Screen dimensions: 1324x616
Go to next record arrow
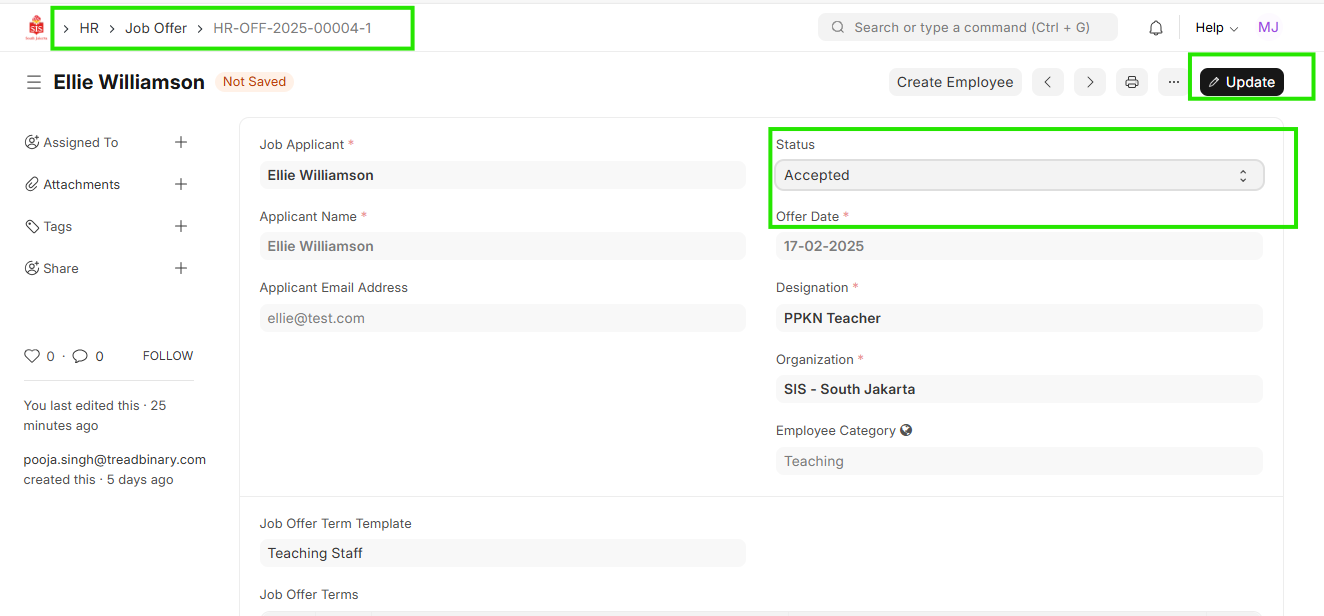[1090, 82]
